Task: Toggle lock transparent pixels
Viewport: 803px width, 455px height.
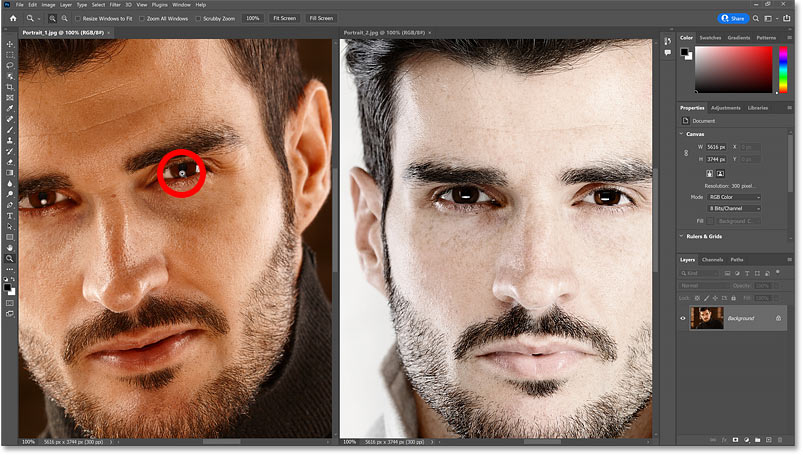Action: coord(697,298)
